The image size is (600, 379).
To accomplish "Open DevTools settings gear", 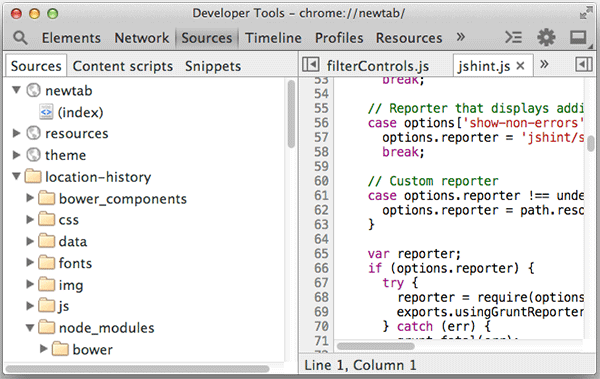I will click(546, 37).
